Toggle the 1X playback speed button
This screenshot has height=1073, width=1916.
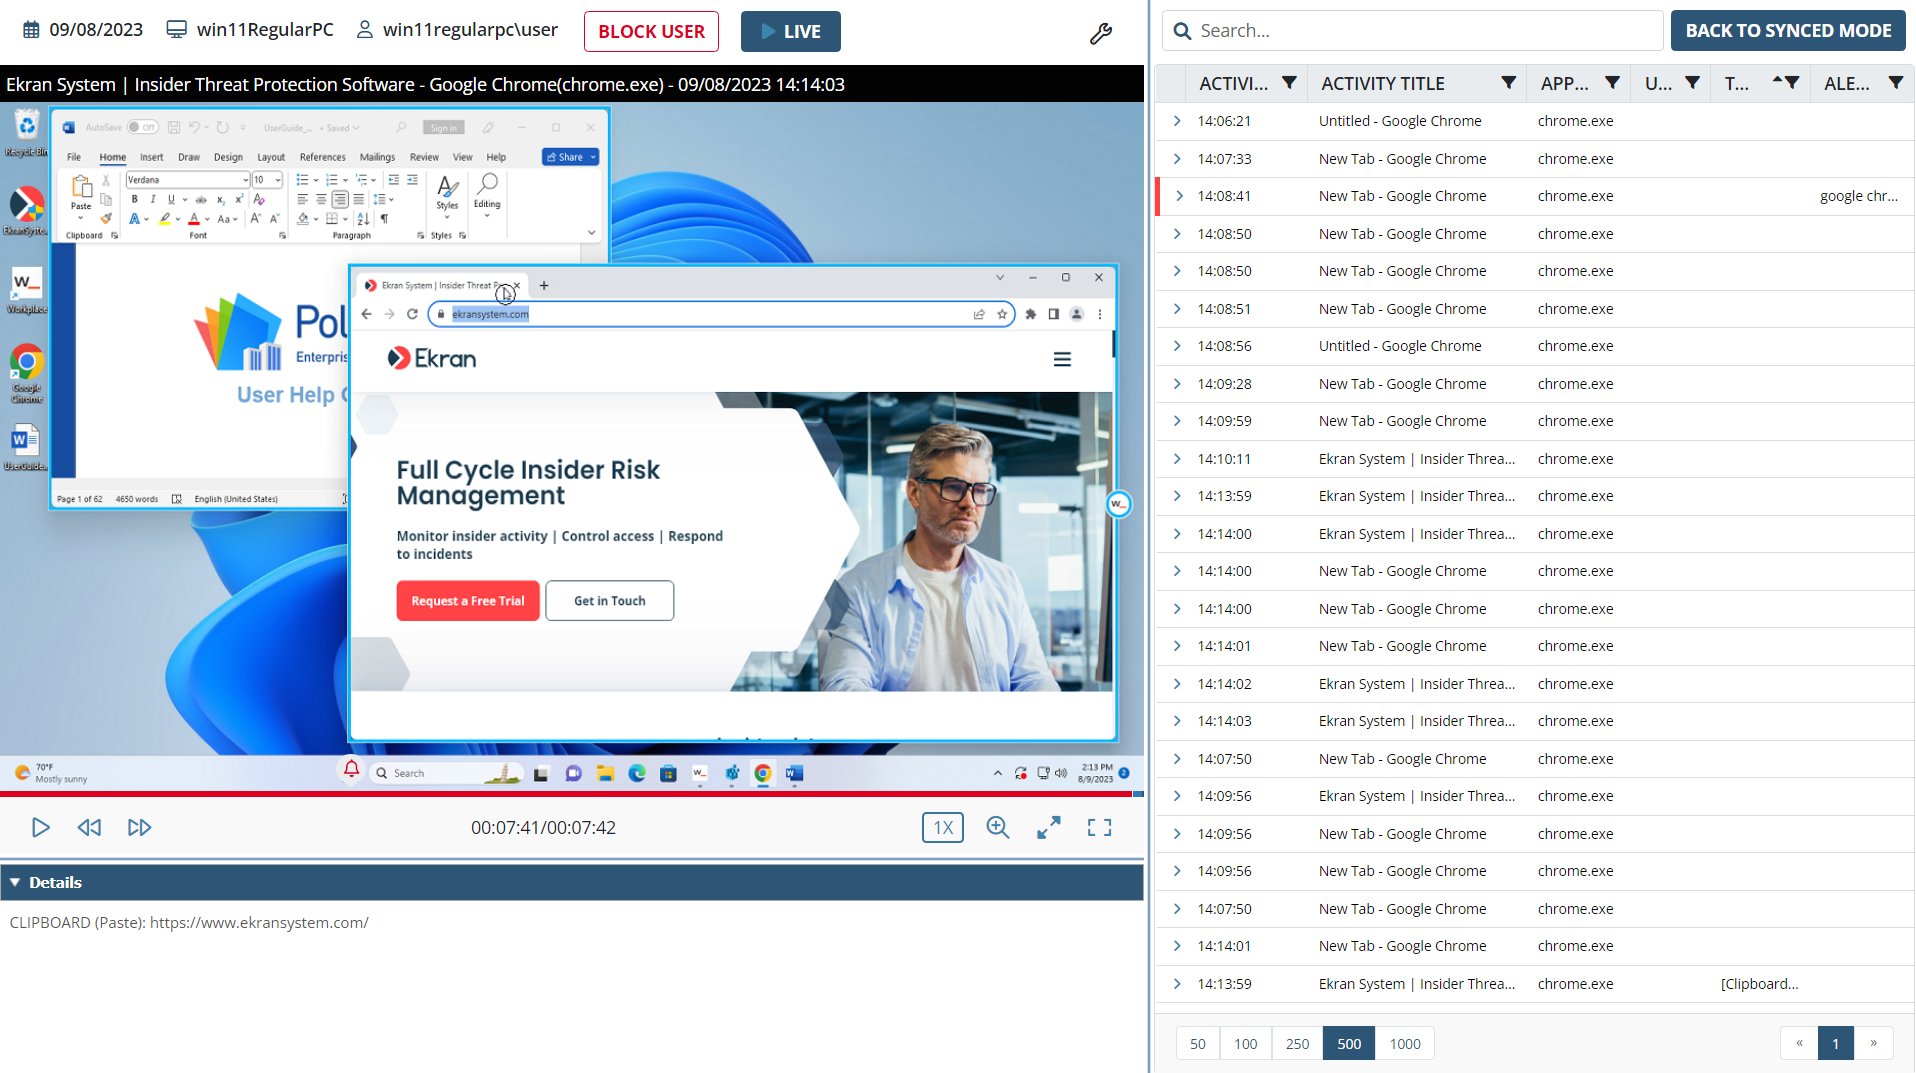point(942,827)
